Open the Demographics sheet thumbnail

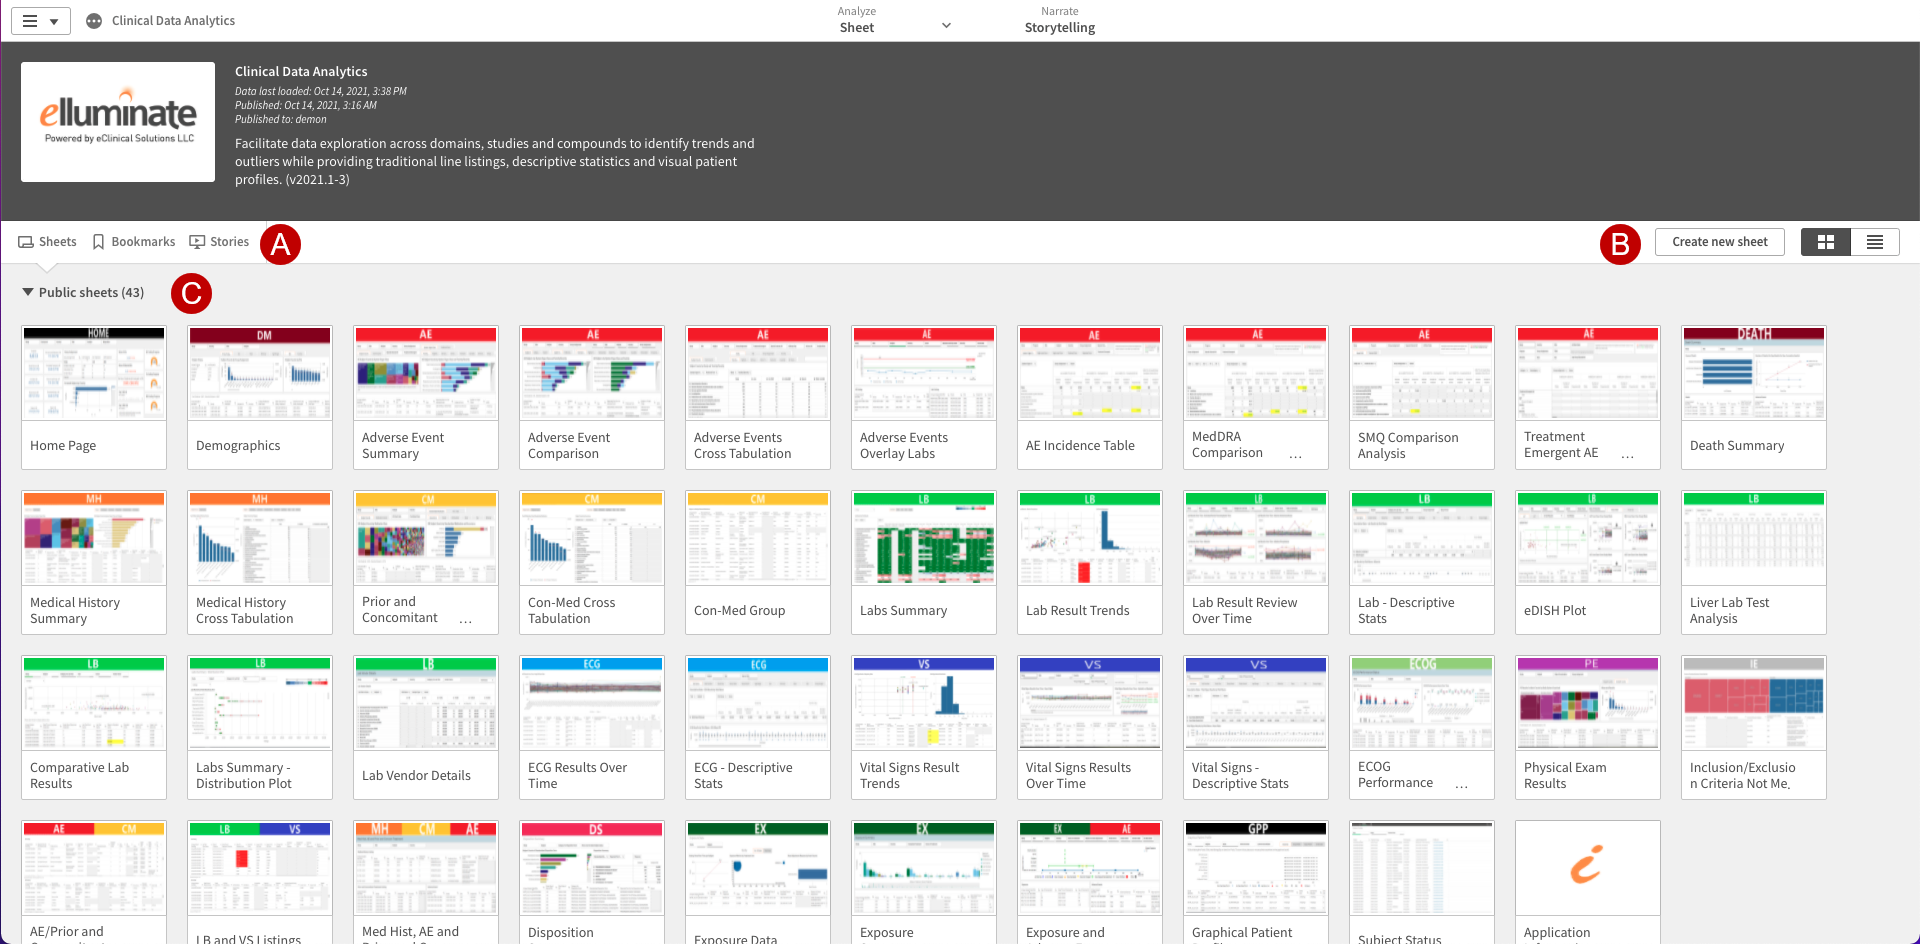tap(260, 374)
